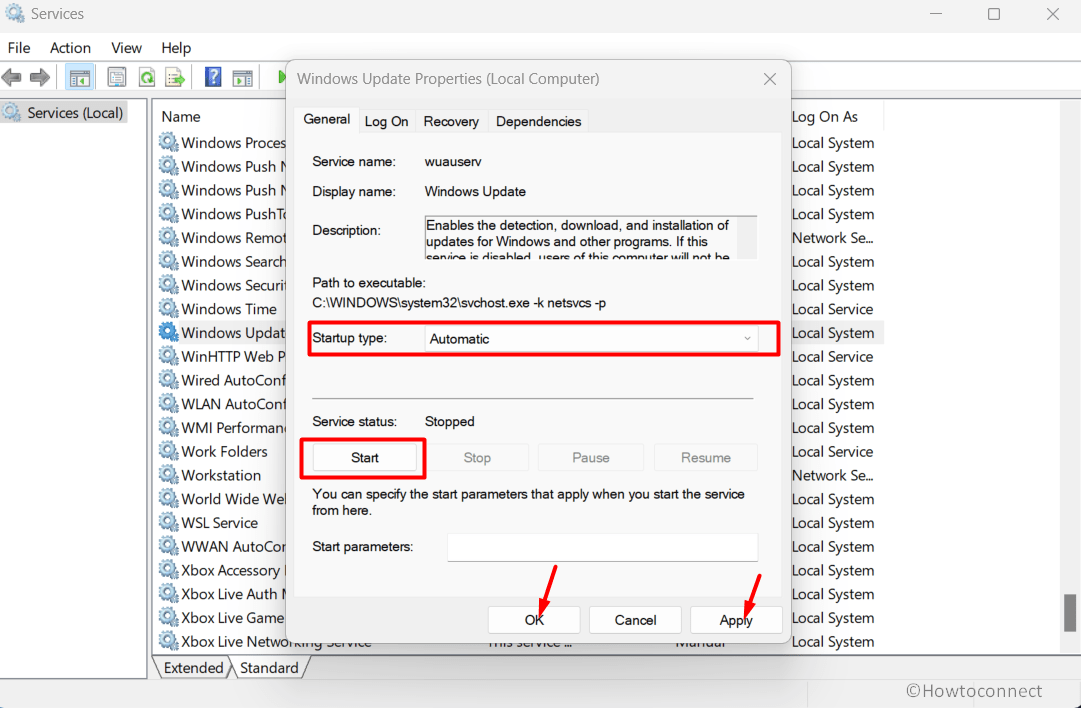Click the gear icon beside World Wide We
The image size is (1081, 708).
click(168, 498)
